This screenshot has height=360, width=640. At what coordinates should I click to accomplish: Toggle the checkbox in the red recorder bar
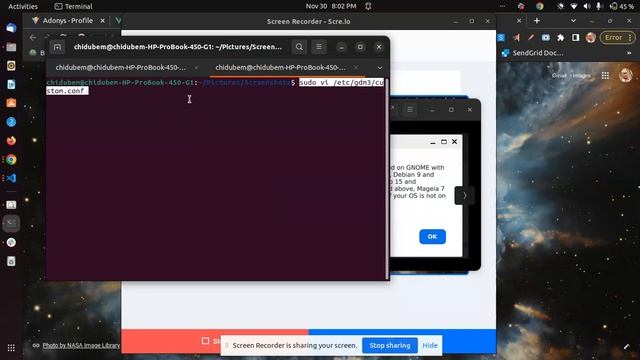pos(205,340)
